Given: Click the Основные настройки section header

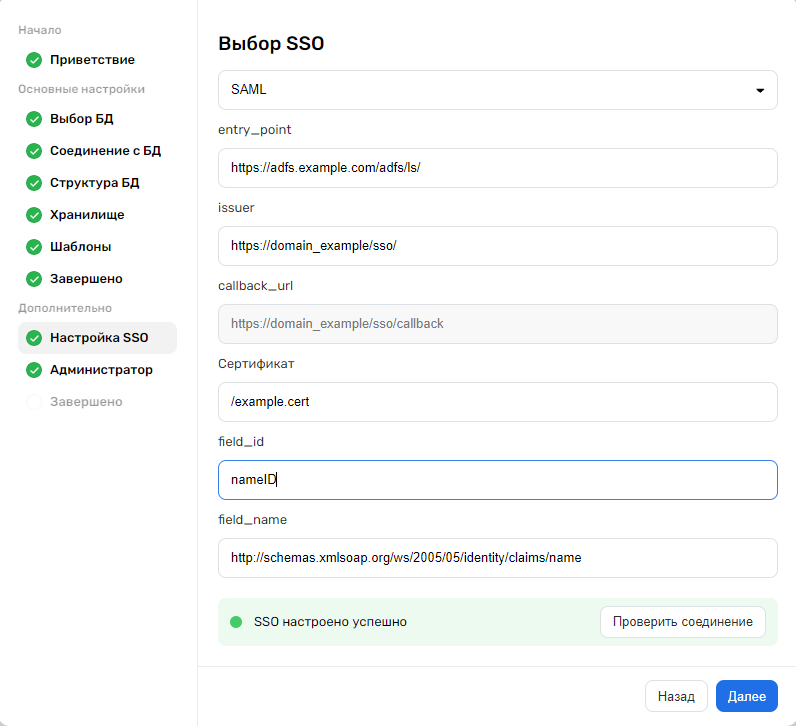Looking at the screenshot, I should (x=81, y=89).
